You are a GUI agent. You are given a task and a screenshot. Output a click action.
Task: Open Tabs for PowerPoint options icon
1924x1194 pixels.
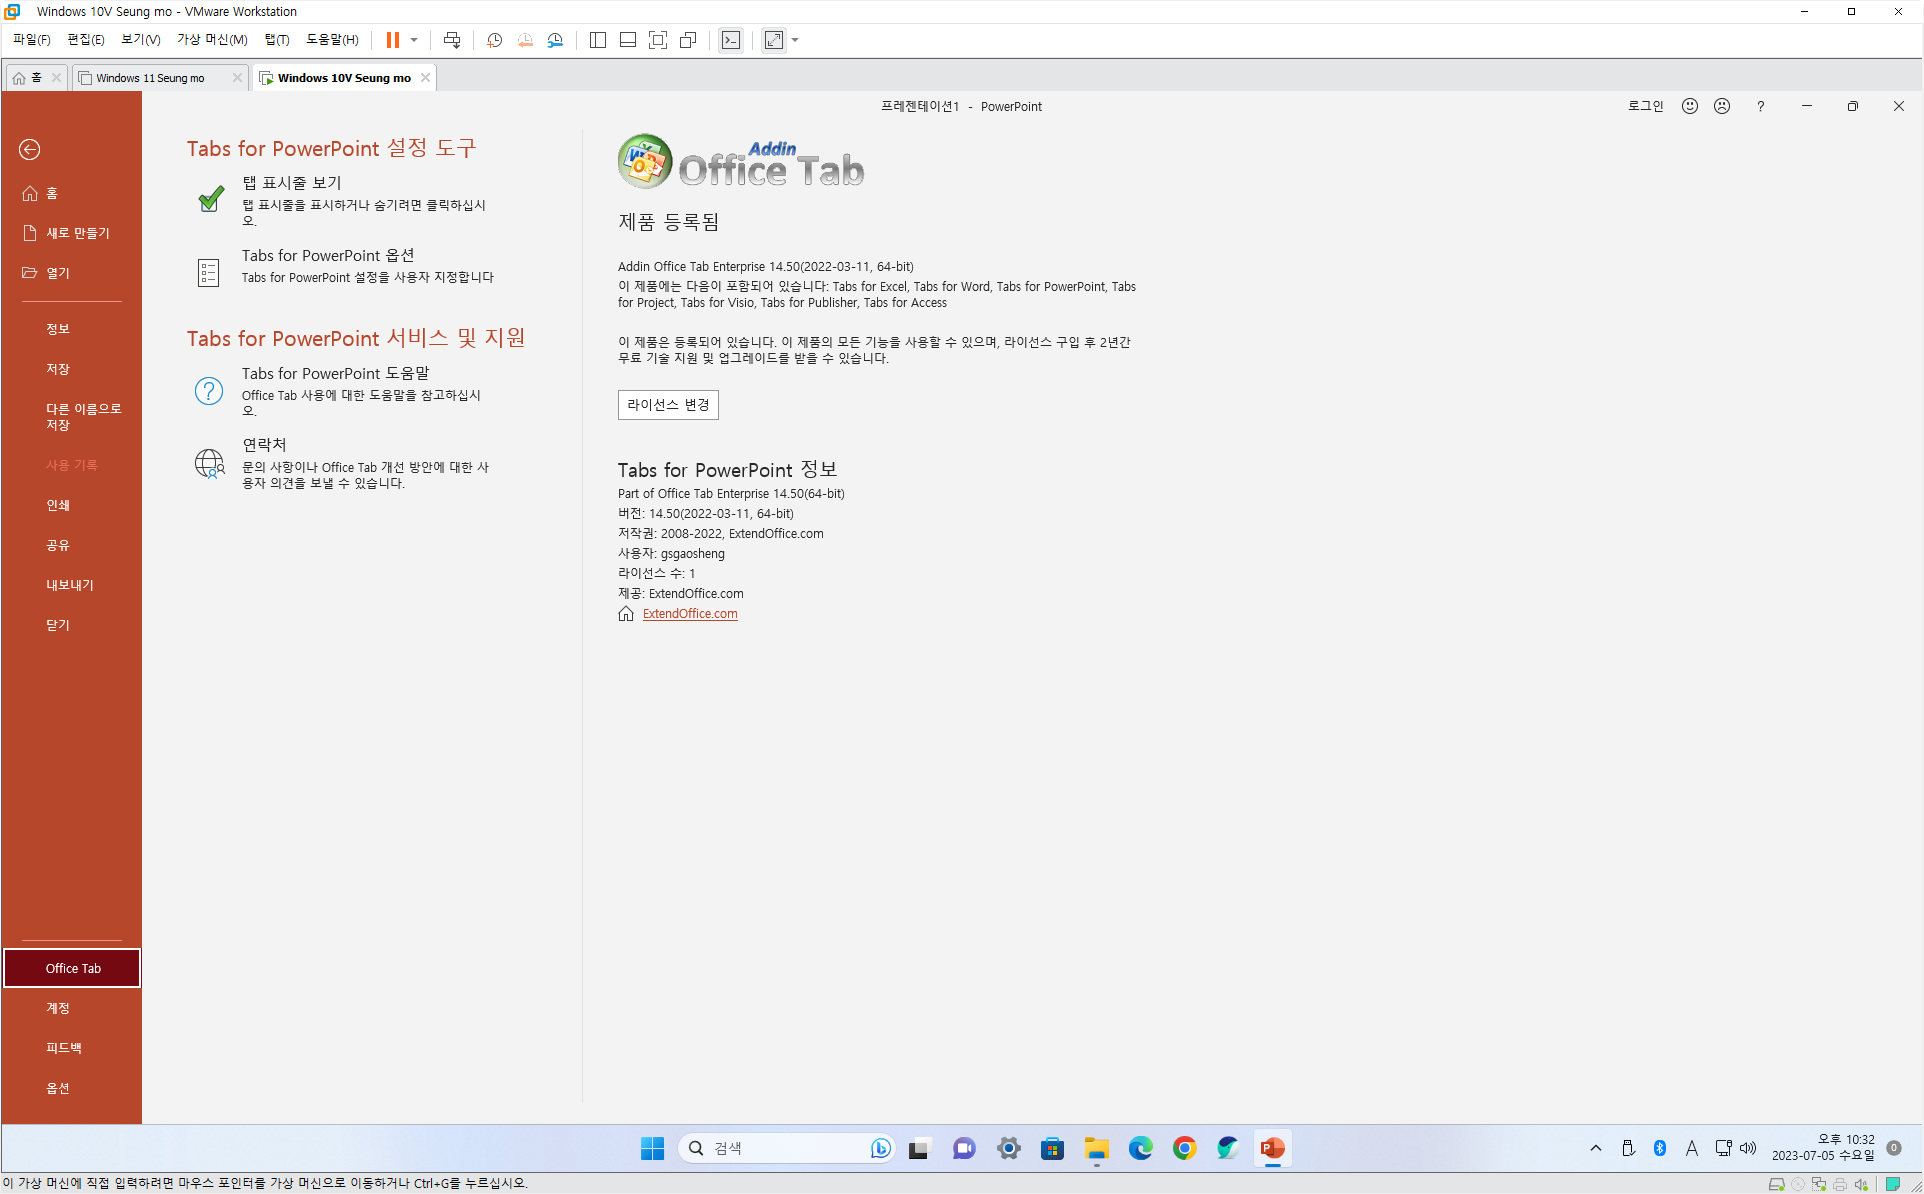208,272
